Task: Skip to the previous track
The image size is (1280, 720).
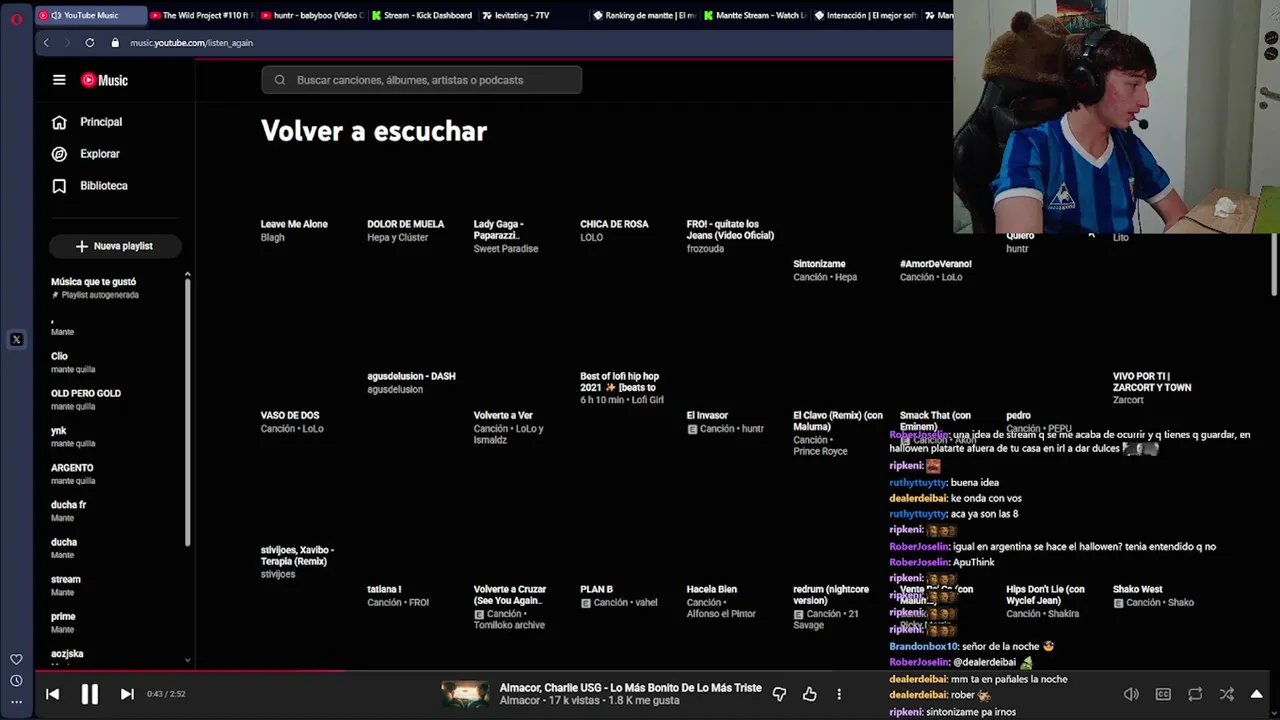Action: pos(53,694)
